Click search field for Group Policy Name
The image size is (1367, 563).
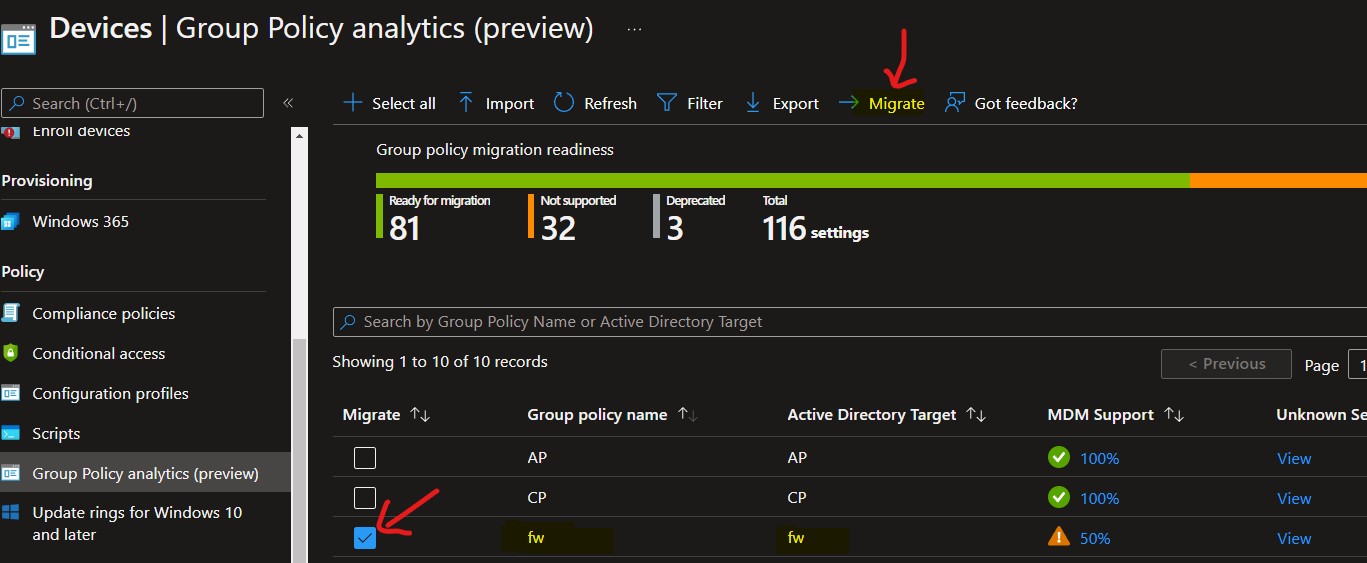tap(850, 322)
